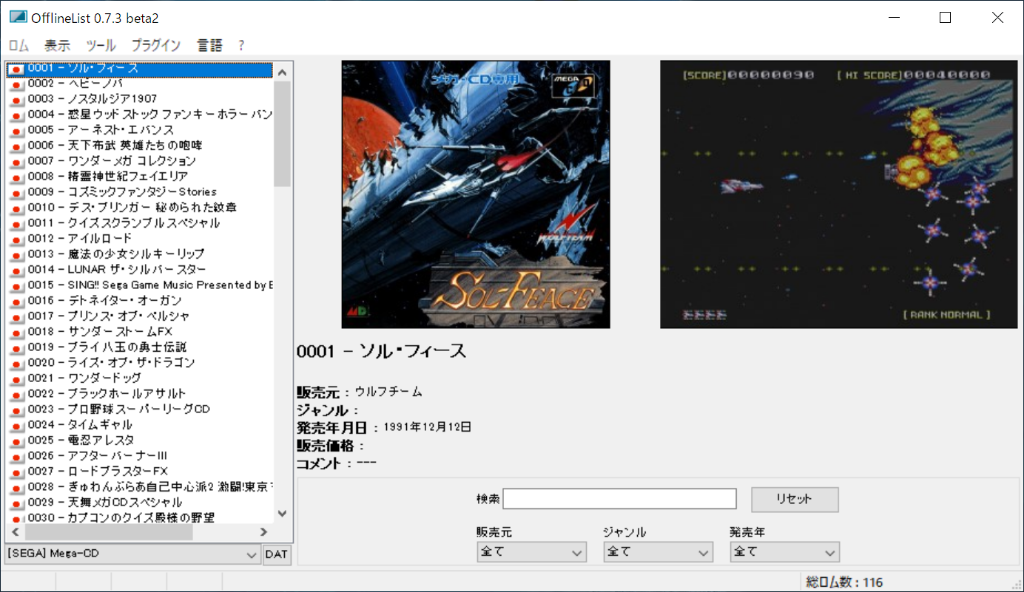Click the red icon beside 0015 SING!!
Viewport: 1024px width, 592px height.
(16, 286)
